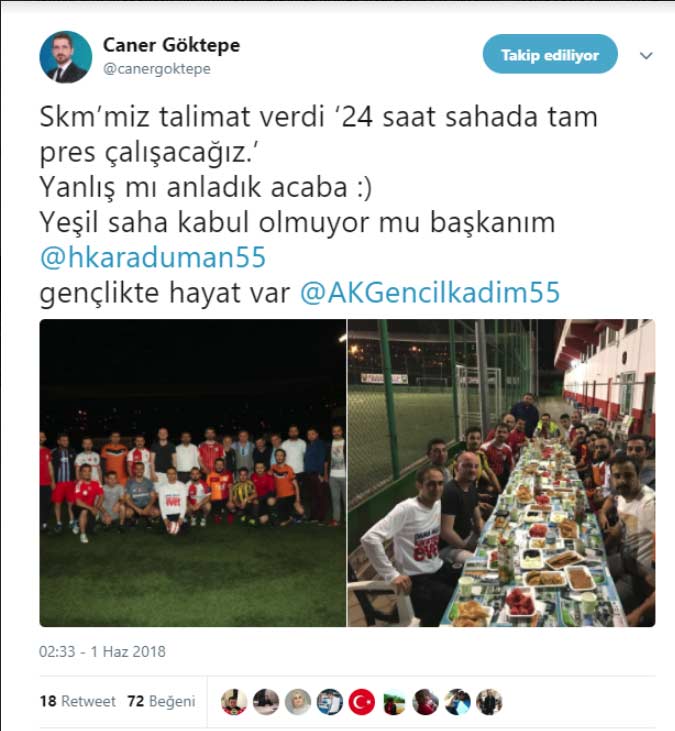
Task: Toggle the Takip ediliyor follow button
Action: pos(550,54)
